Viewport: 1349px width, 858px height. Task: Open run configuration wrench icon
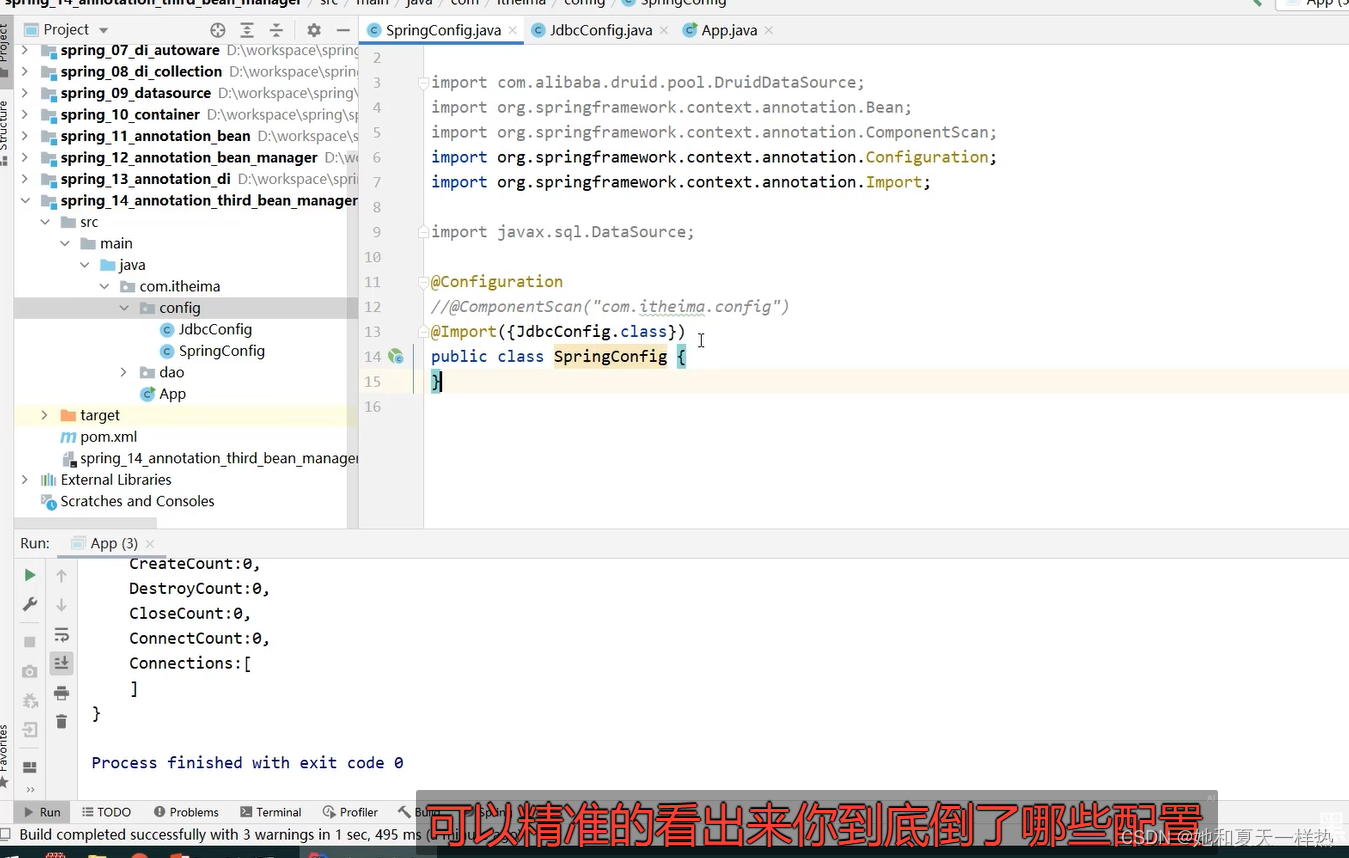coord(30,605)
